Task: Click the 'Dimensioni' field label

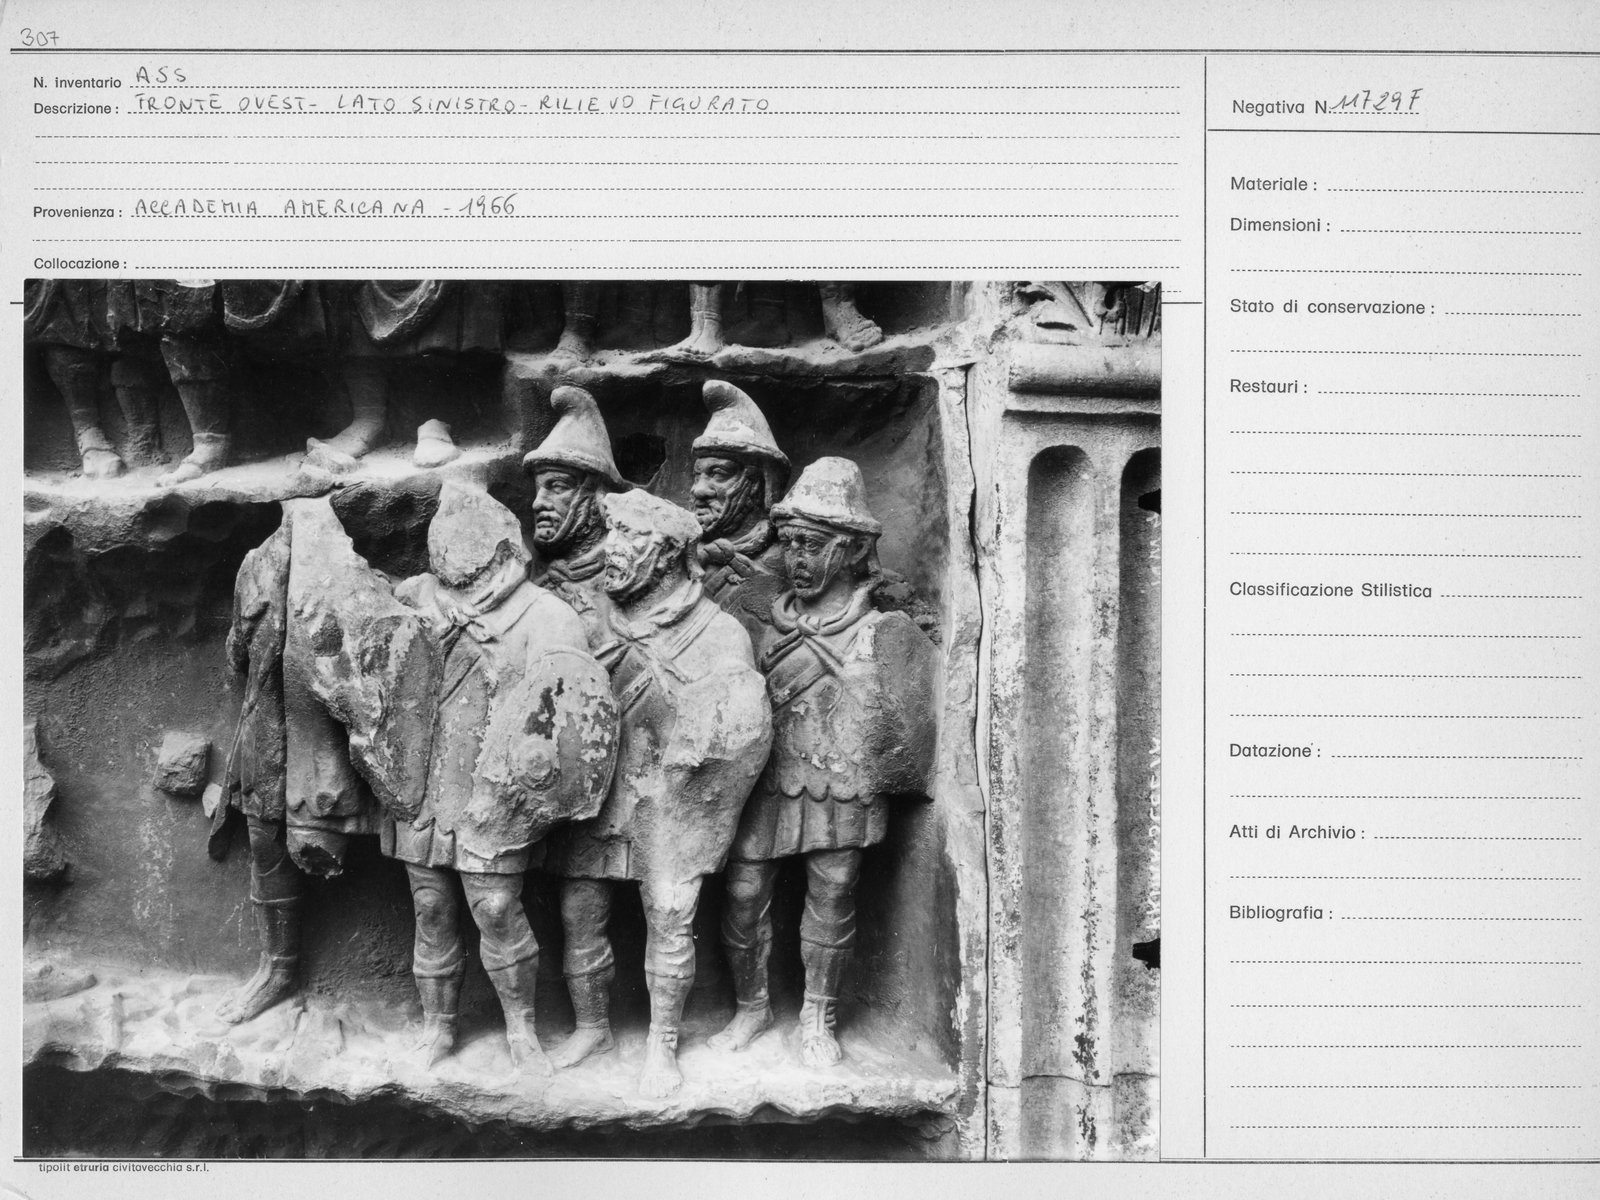Action: (x=1280, y=225)
